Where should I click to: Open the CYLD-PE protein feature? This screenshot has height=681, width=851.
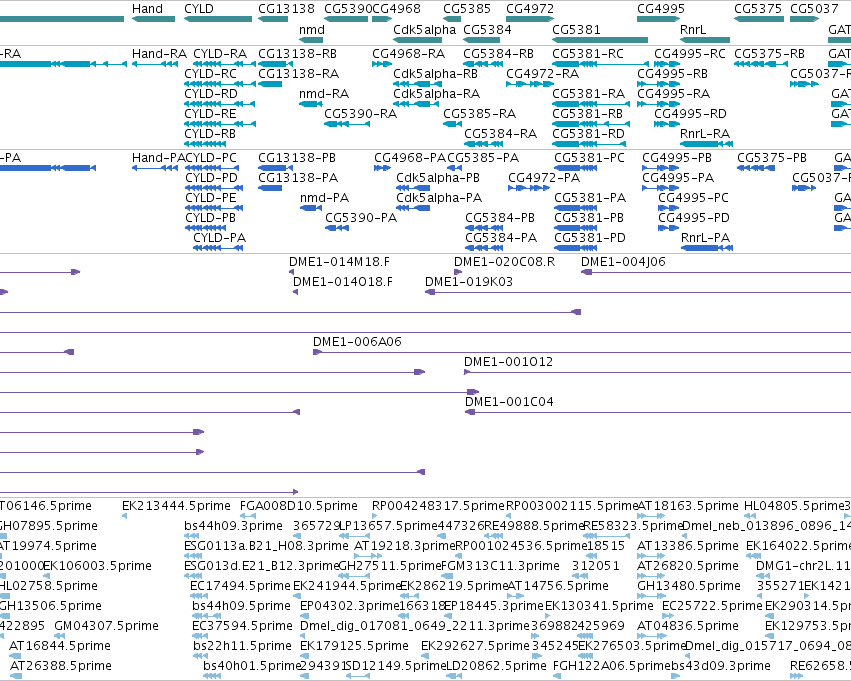(x=214, y=208)
